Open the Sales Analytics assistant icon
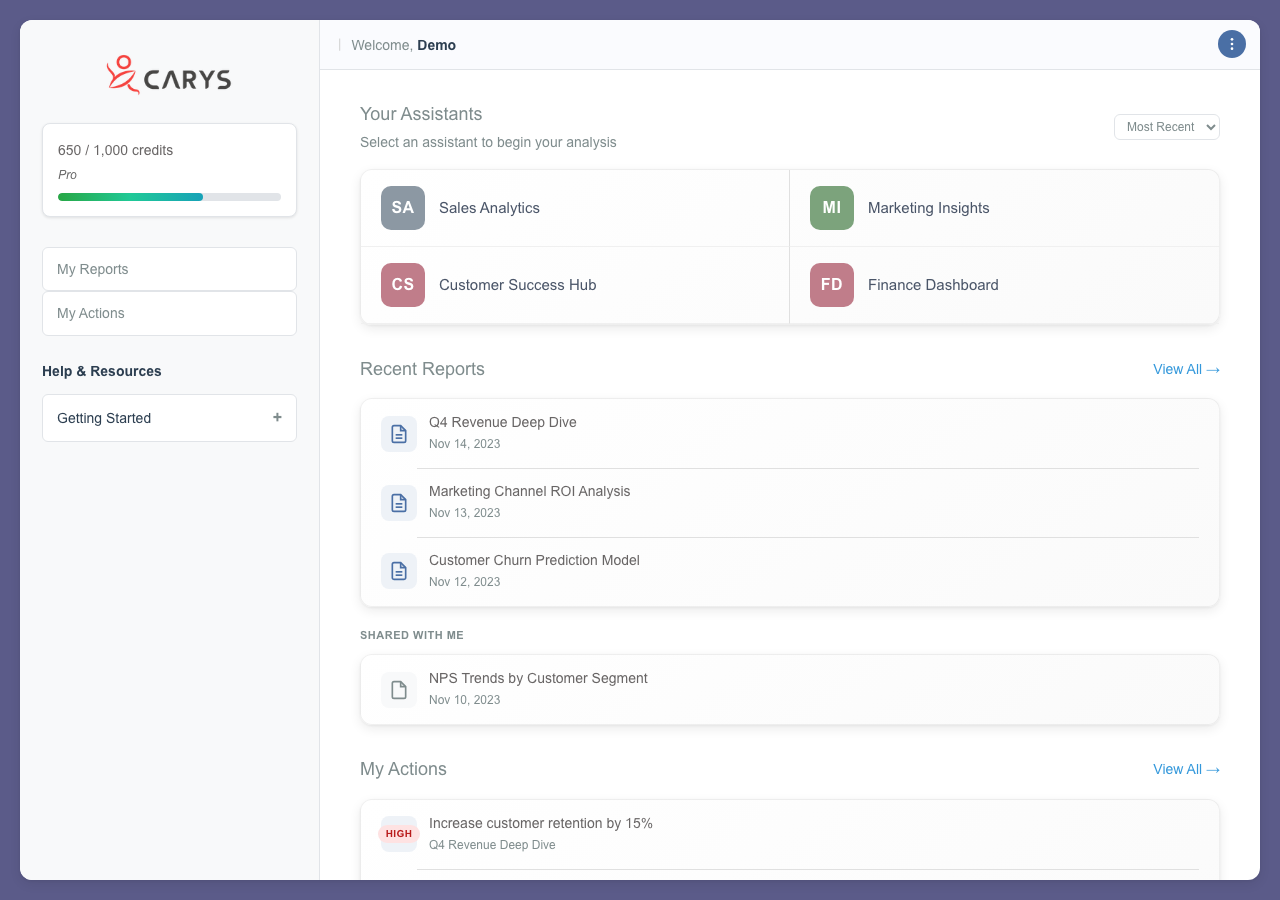 (402, 207)
